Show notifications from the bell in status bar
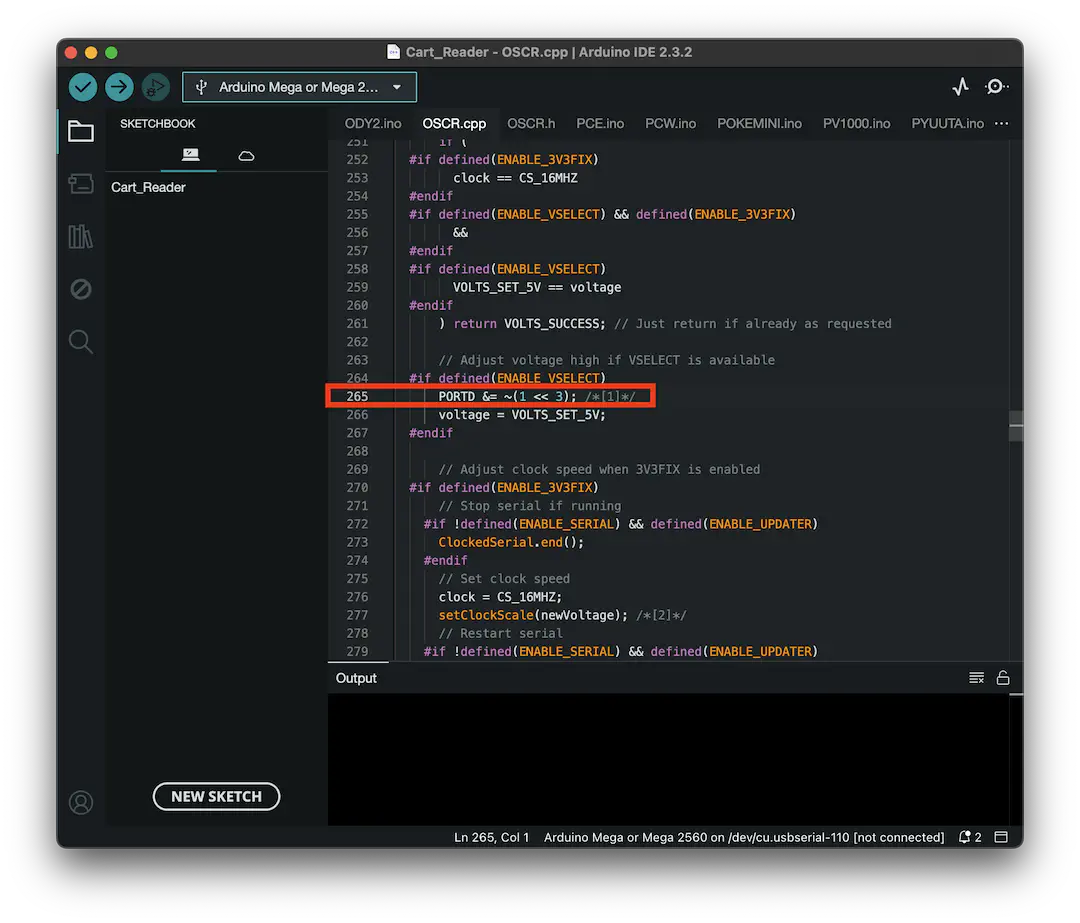Viewport: 1080px width, 923px height. tap(963, 837)
